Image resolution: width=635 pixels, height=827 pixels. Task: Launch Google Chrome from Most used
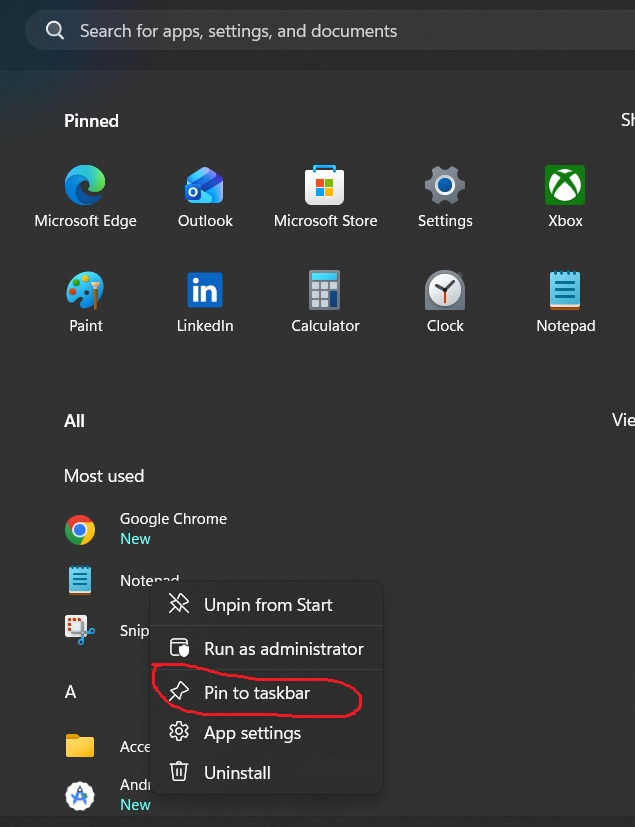146,529
